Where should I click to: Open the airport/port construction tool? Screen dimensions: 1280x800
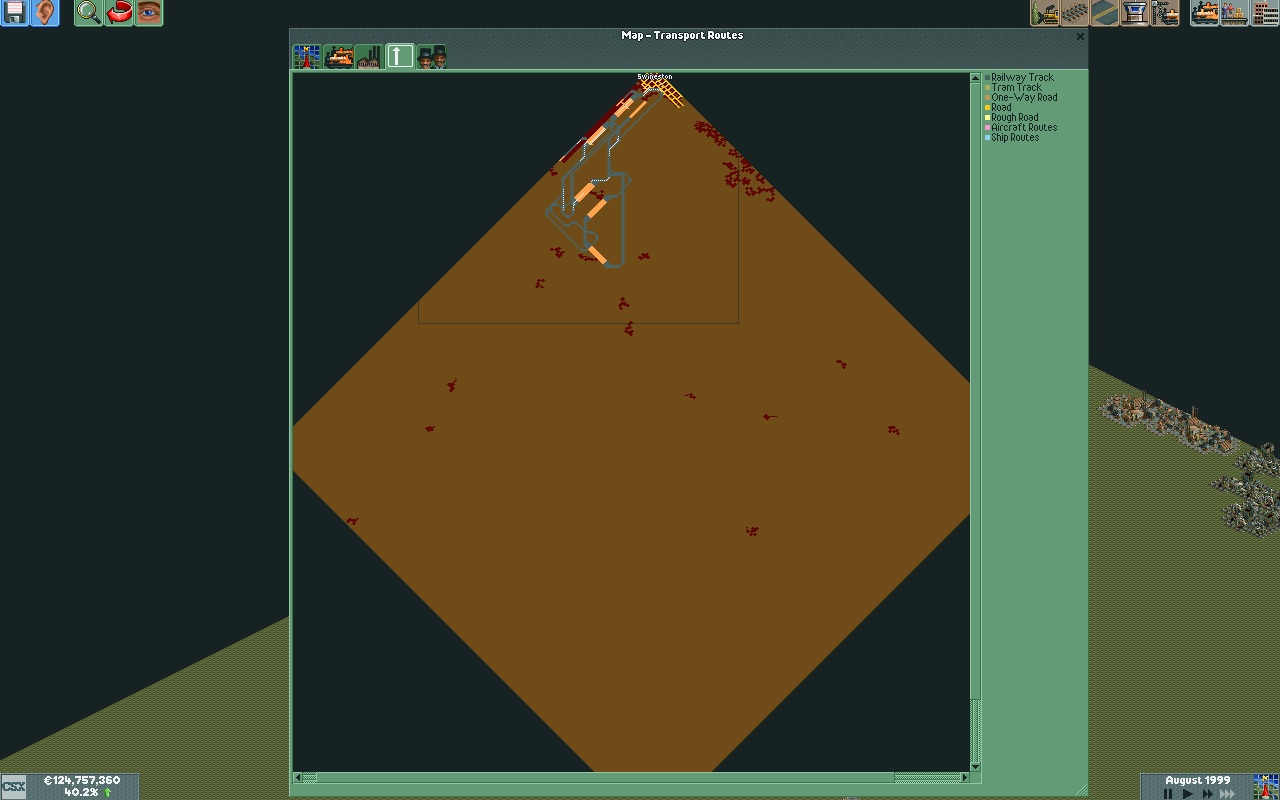pos(1135,13)
